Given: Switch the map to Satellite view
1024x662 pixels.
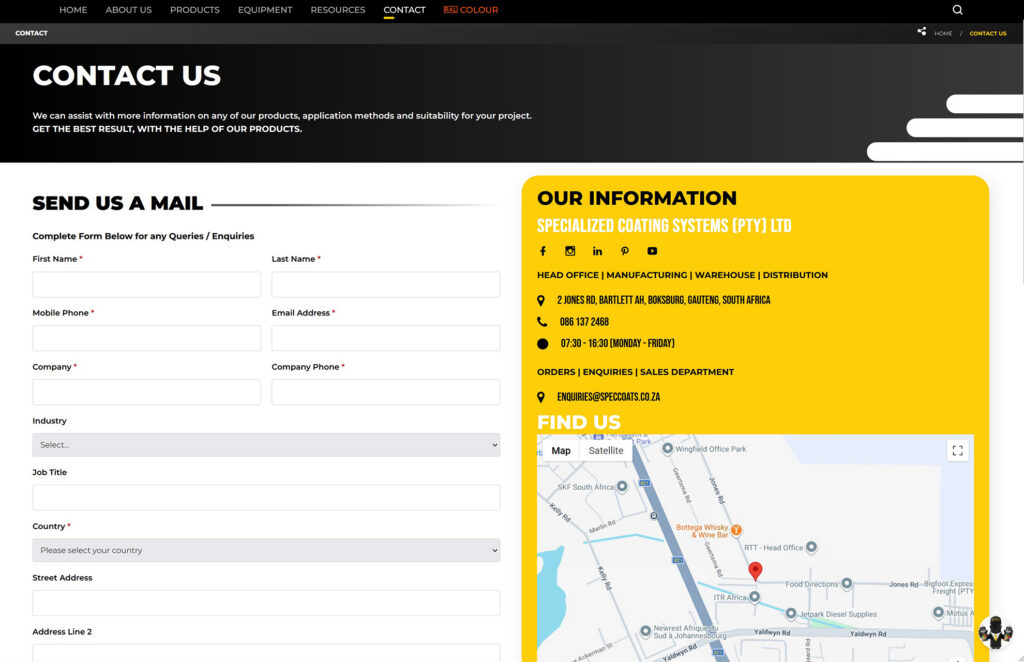Looking at the screenshot, I should pos(606,450).
